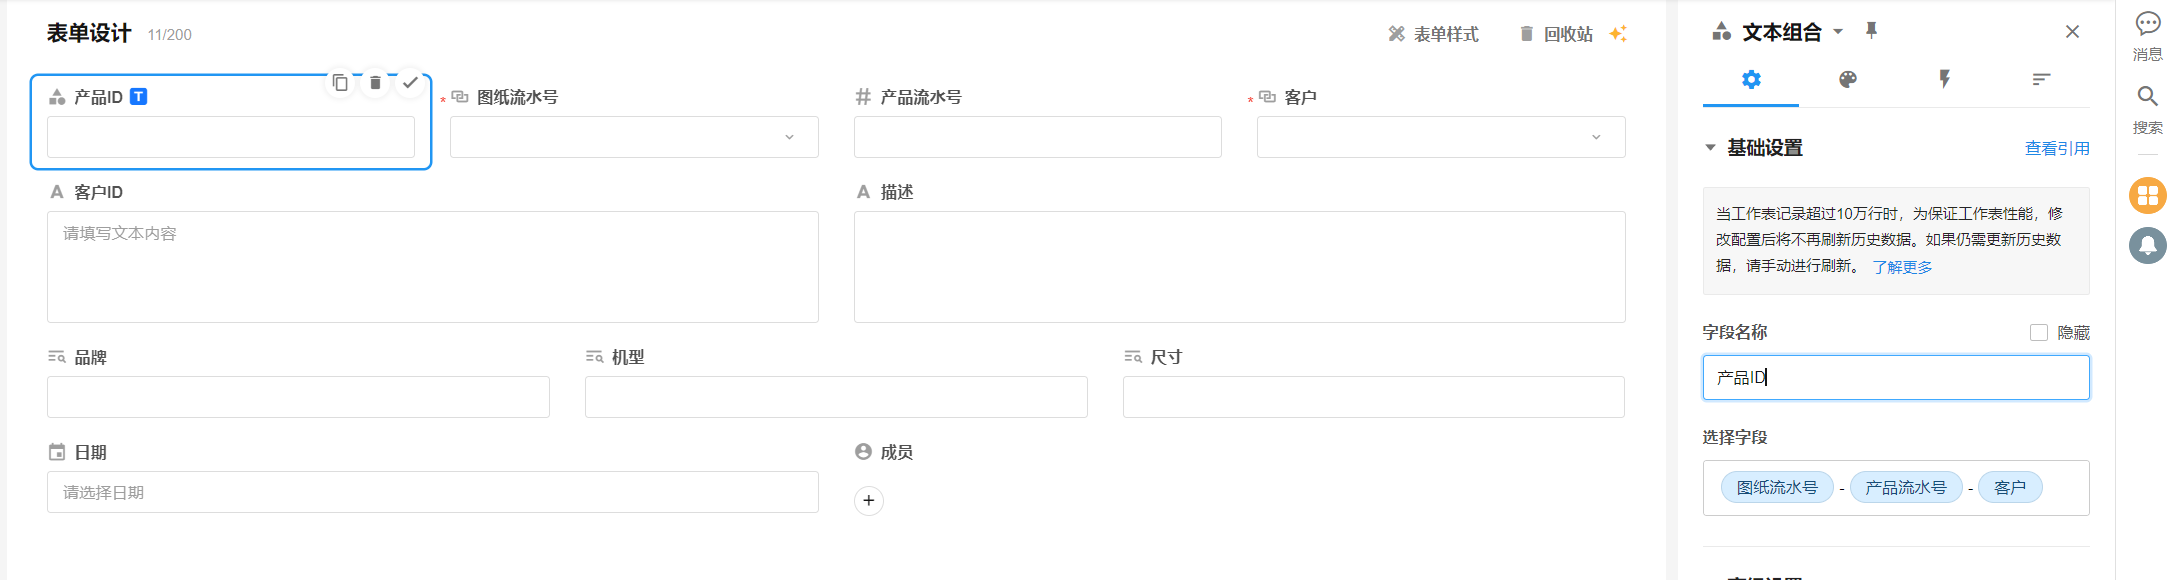This screenshot has width=2176, height=580.
Task: Pin the 文本组合 settings panel
Action: (x=1871, y=31)
